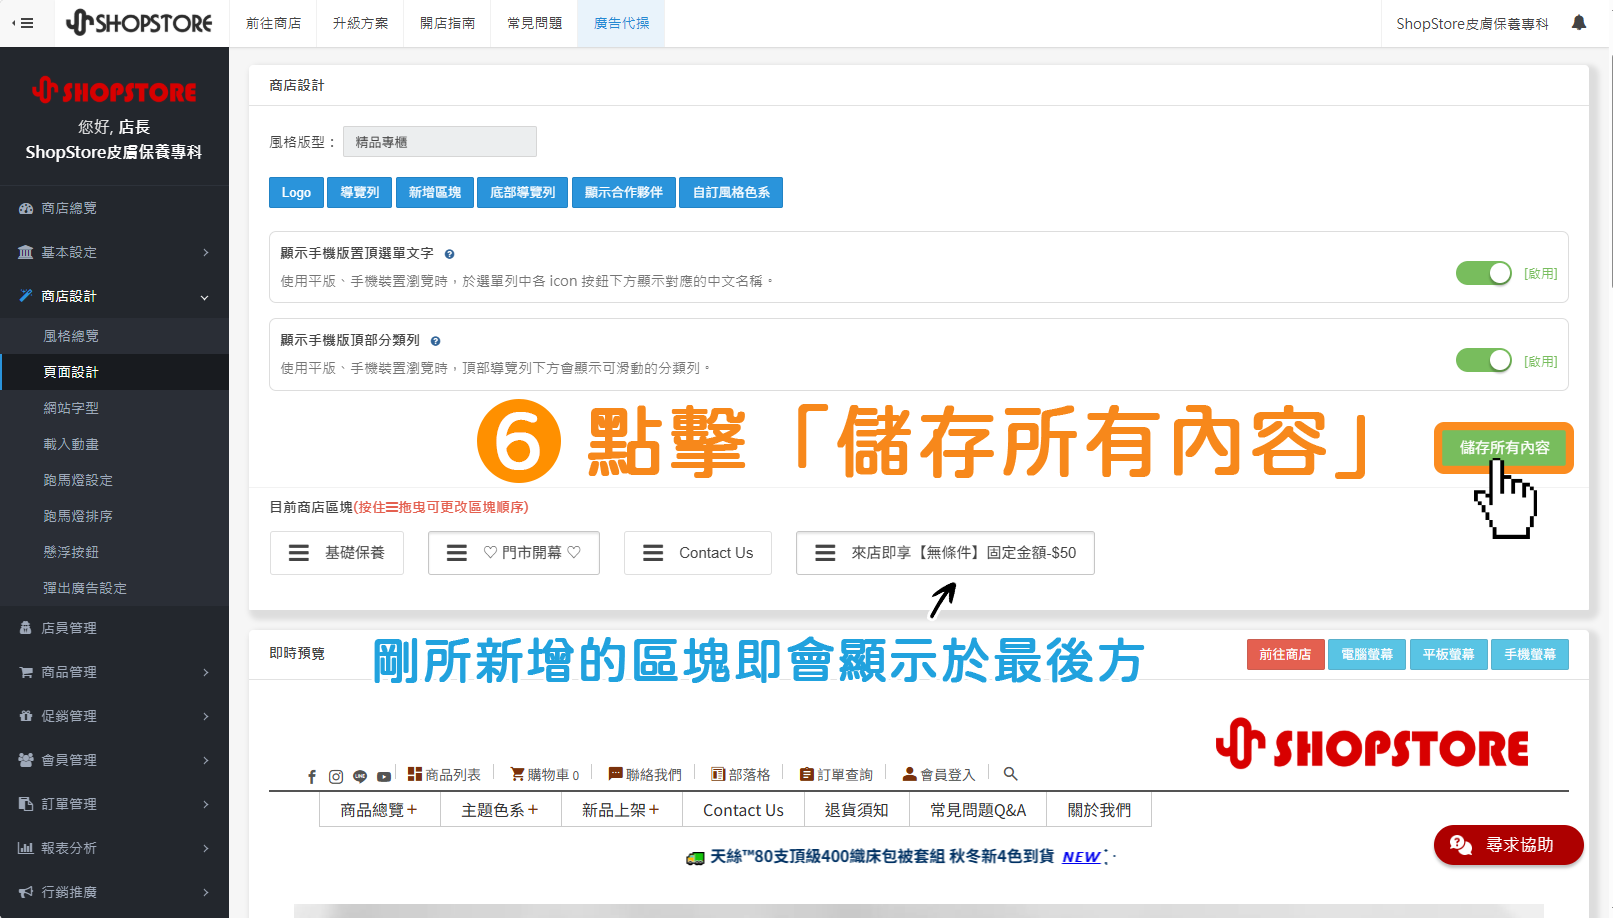The image size is (1613, 918).
Task: Click the 報表分析 chart icon
Action: [26, 848]
